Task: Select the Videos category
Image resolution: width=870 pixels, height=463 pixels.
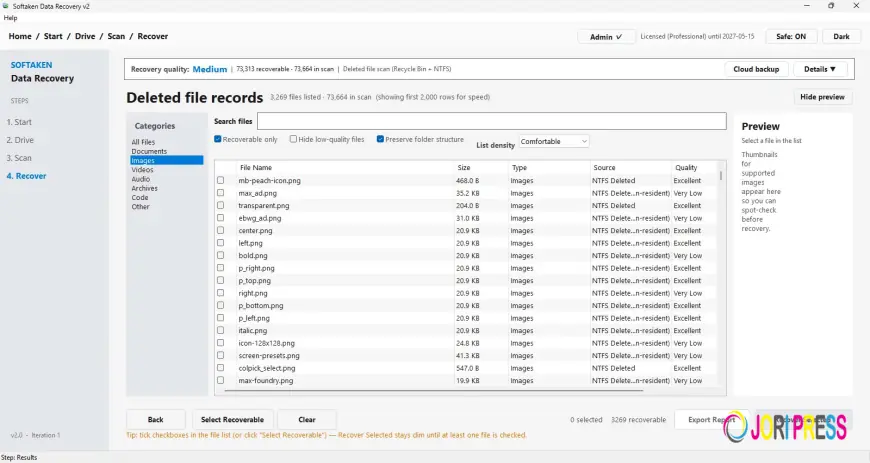Action: point(142,170)
